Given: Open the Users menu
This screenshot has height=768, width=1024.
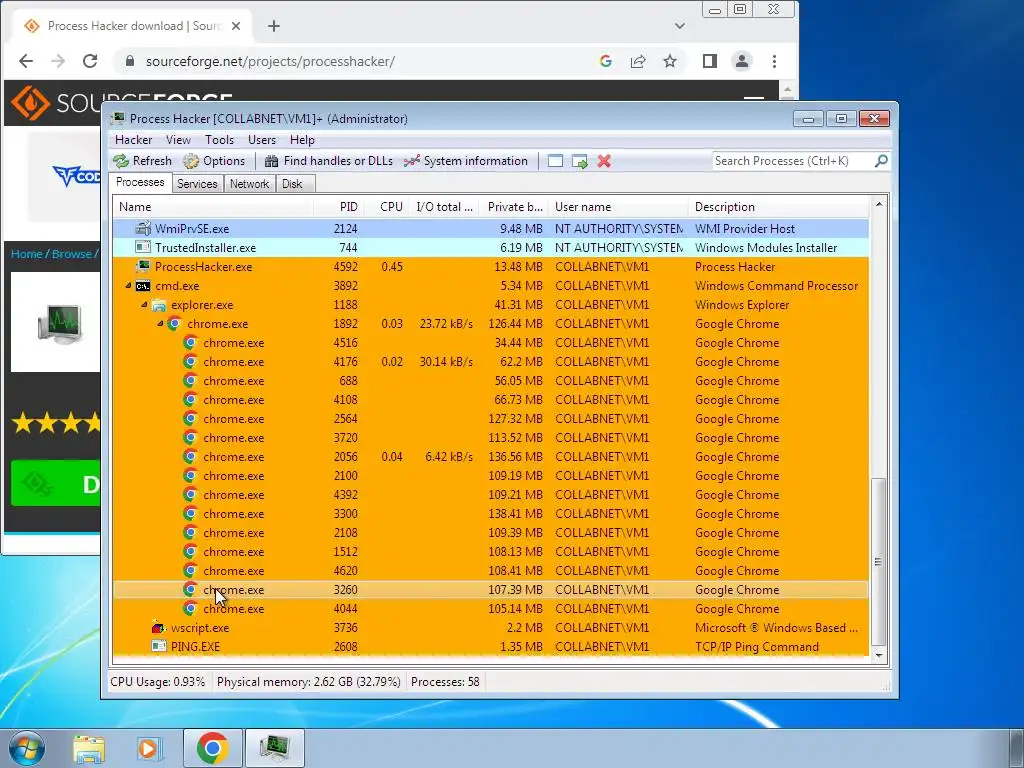Looking at the screenshot, I should point(262,140).
